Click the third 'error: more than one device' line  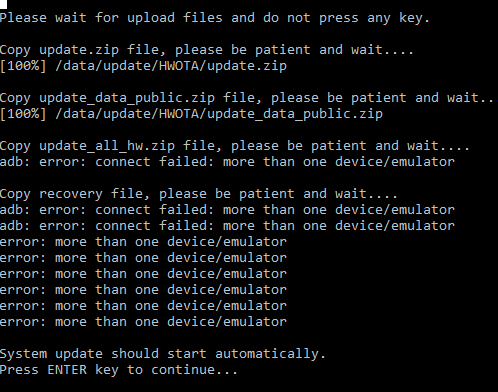[143, 274]
